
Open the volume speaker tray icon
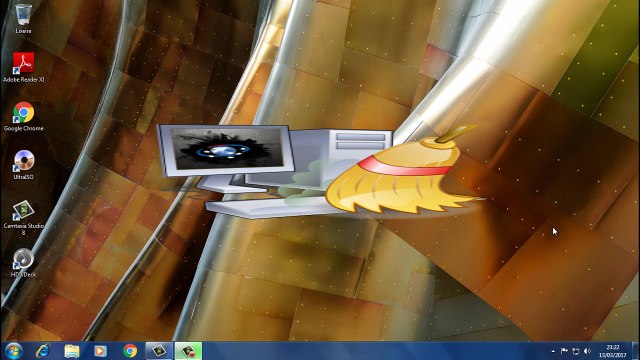tap(587, 351)
